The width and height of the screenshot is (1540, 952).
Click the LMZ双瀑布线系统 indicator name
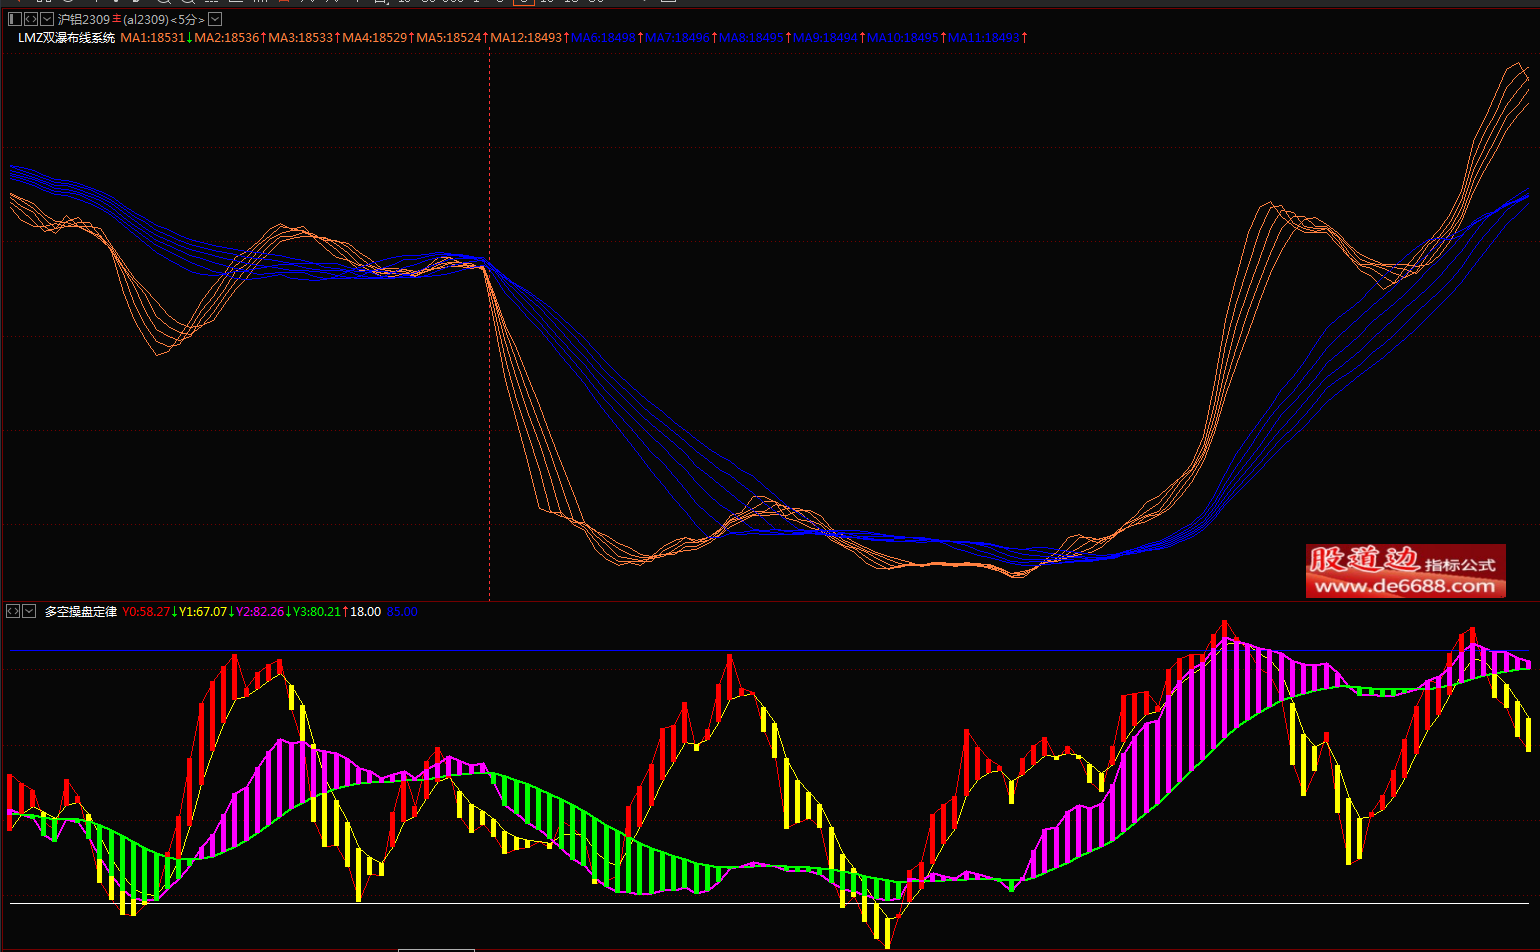coord(66,37)
